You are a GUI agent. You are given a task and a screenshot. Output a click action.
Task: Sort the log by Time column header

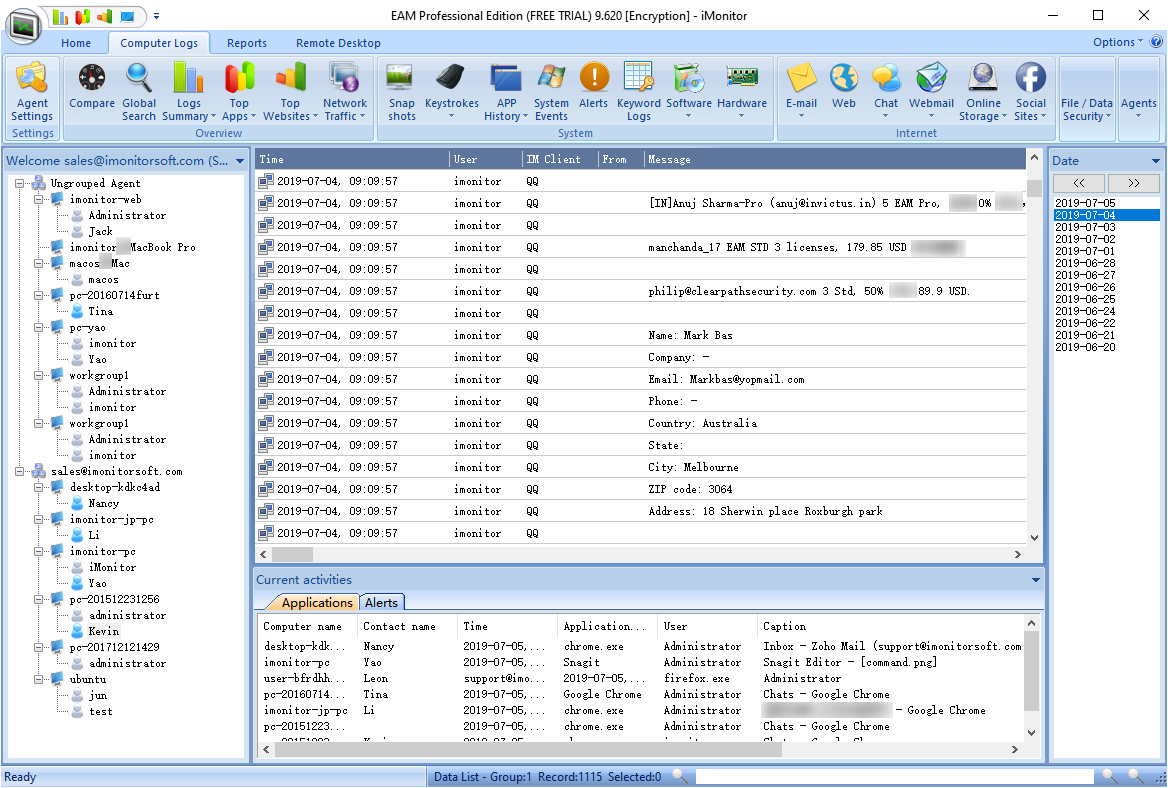coord(352,159)
